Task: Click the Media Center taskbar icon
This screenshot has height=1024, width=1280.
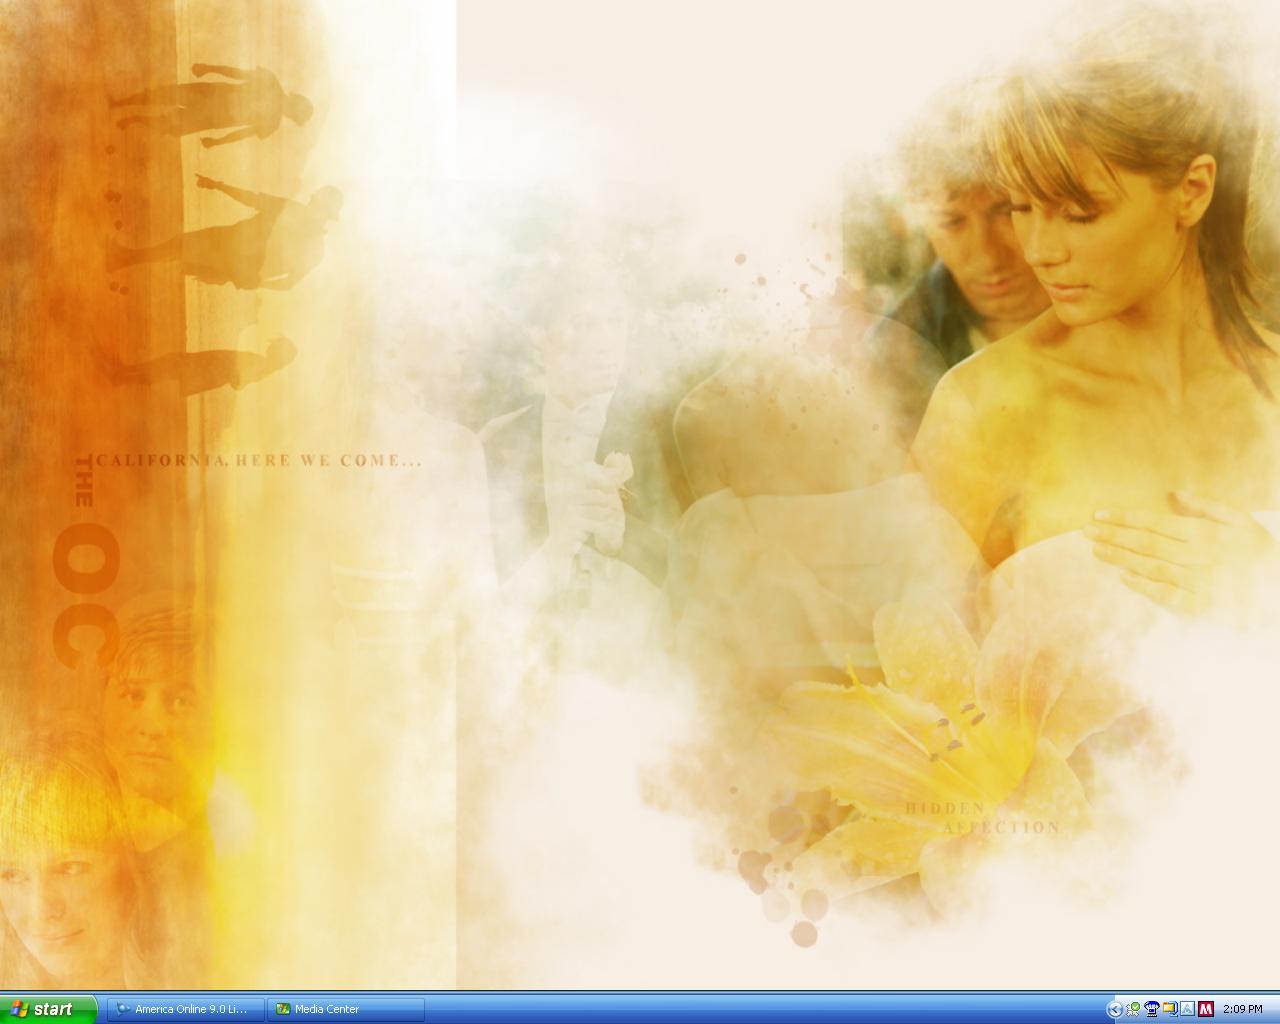Action: [284, 1009]
